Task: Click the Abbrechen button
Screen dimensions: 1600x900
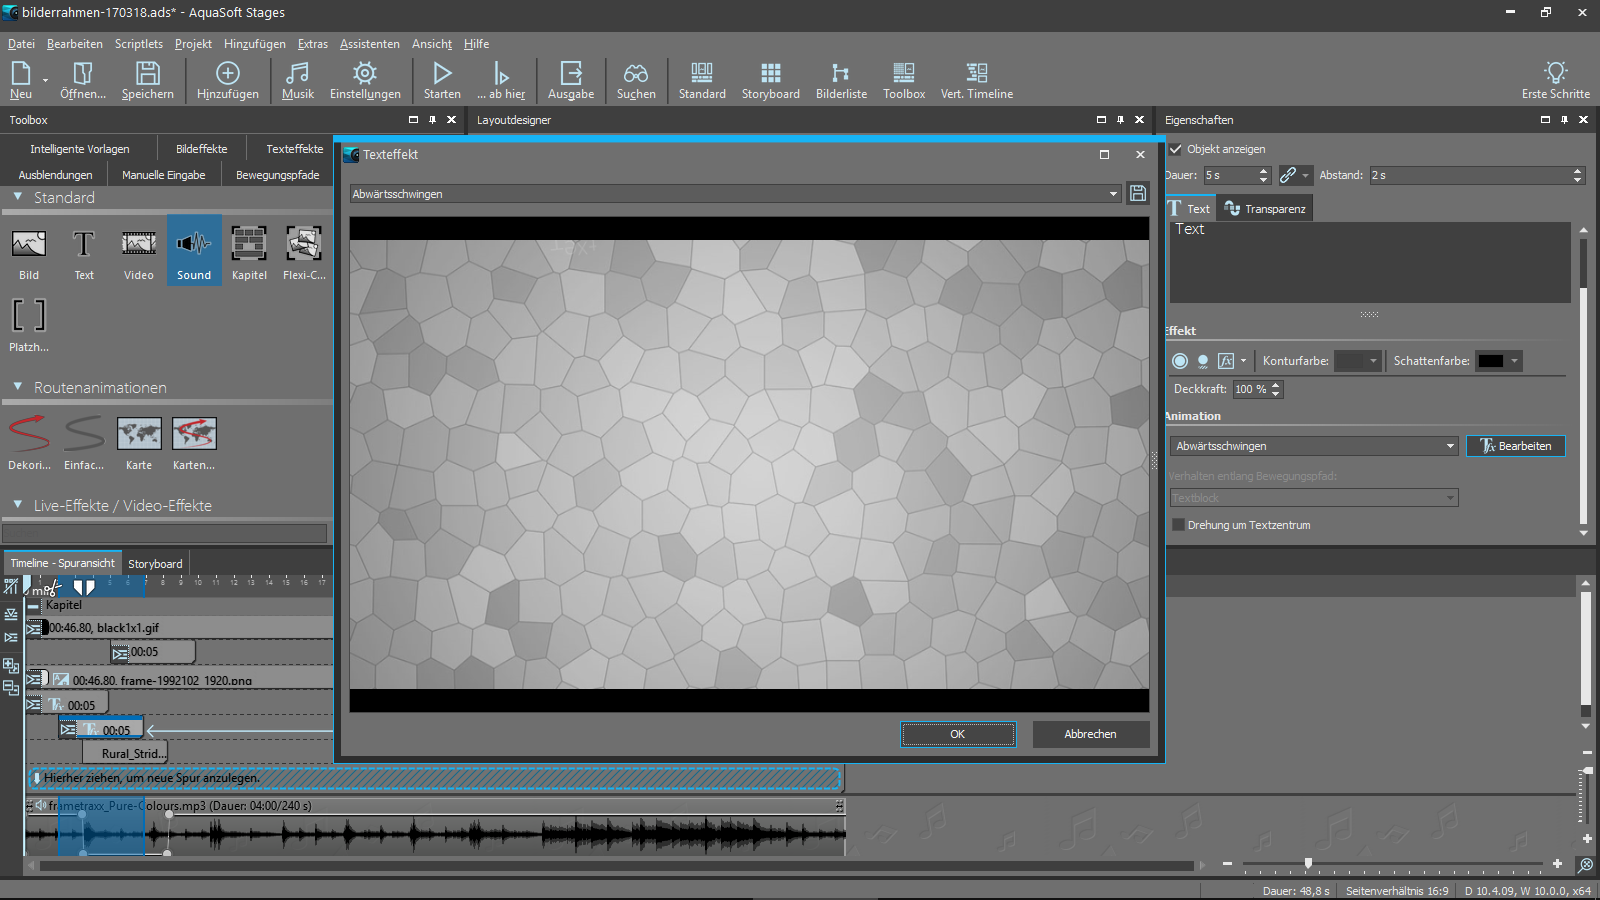Action: (1090, 734)
